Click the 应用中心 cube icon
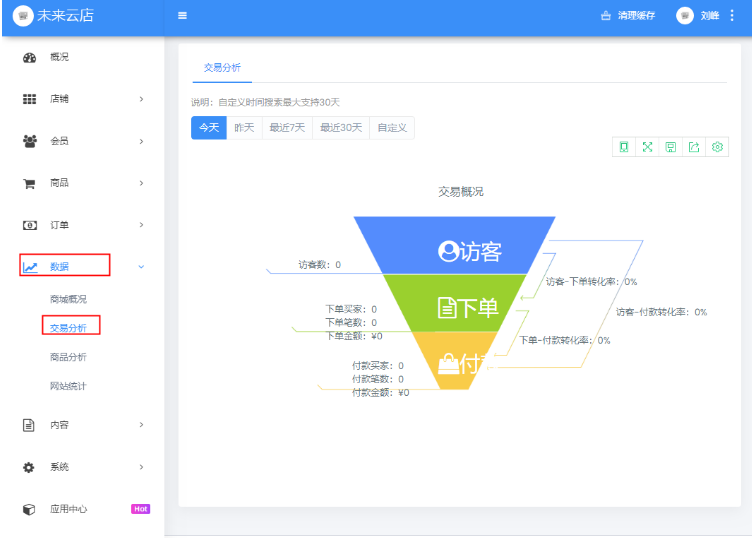The width and height of the screenshot is (752, 538). tap(29, 509)
